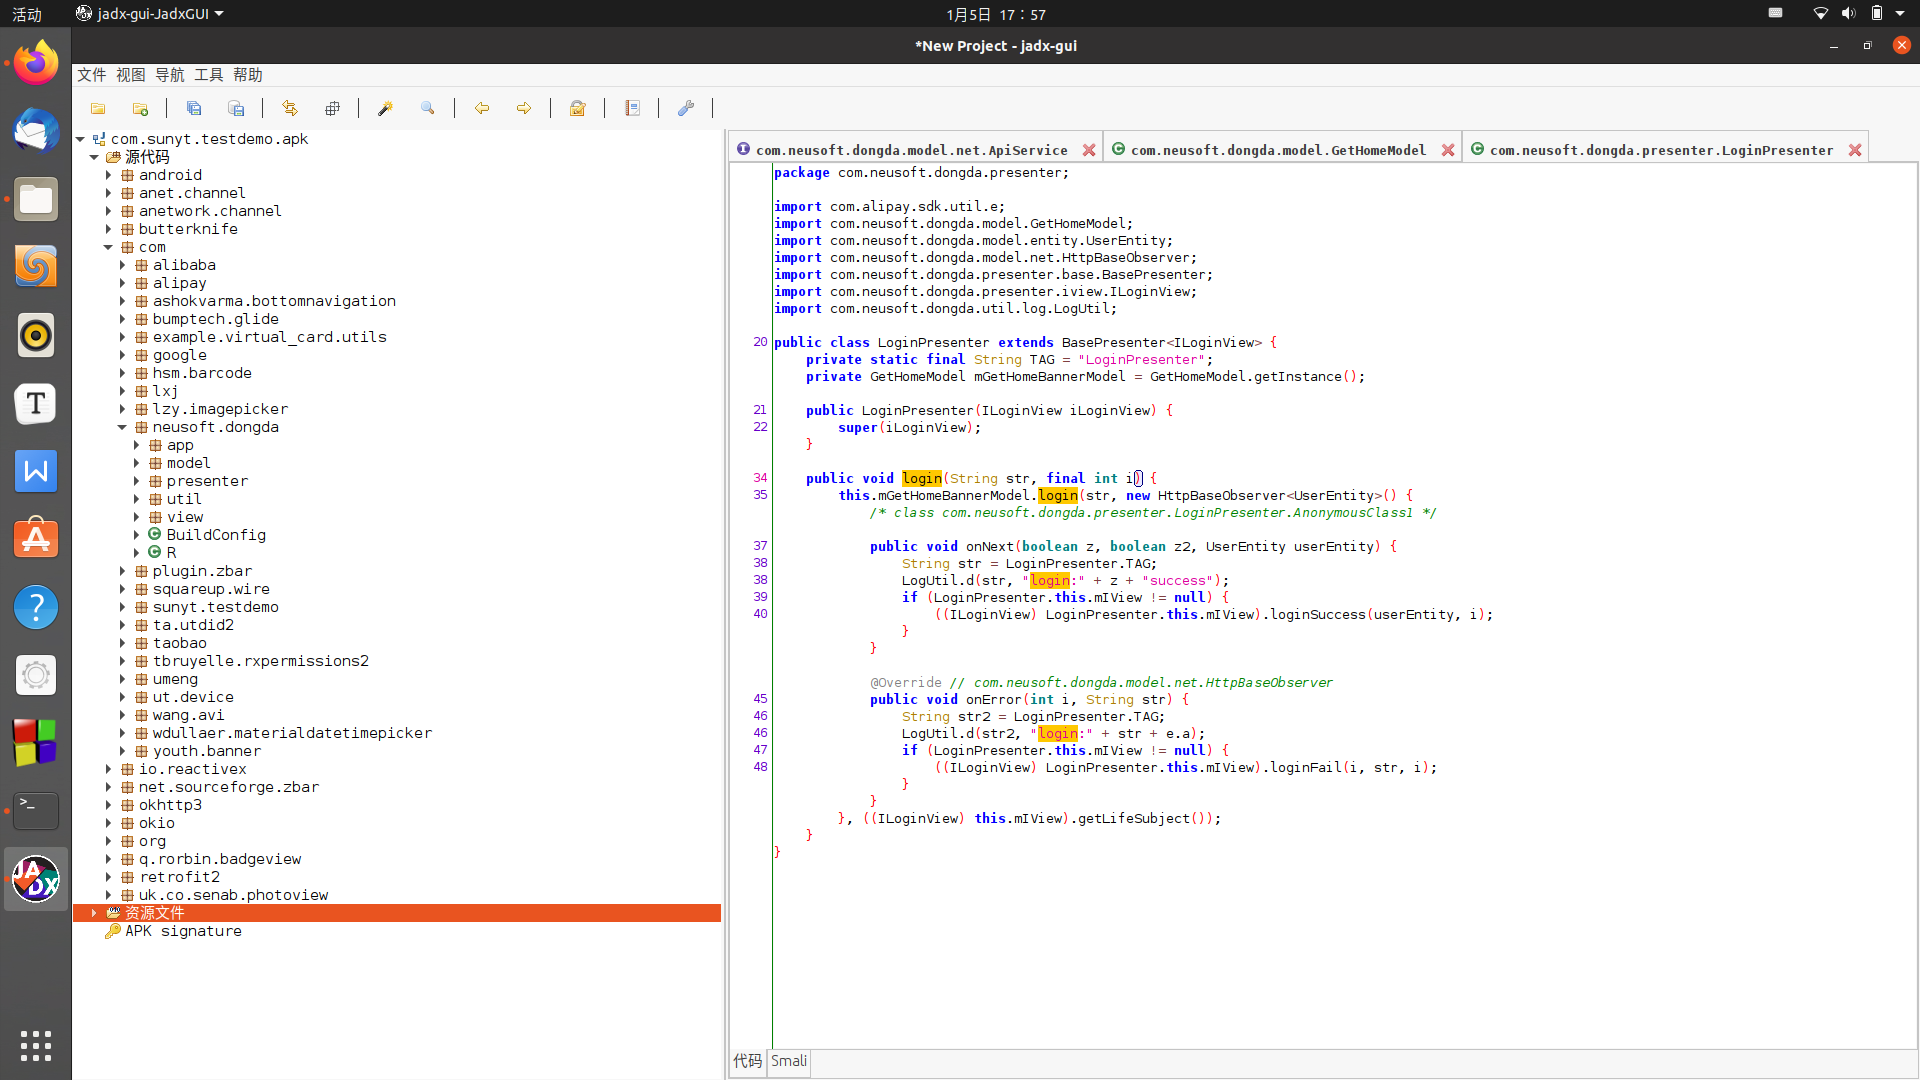Click the navigate back arrow
The width and height of the screenshot is (1920, 1080).
[x=482, y=108]
